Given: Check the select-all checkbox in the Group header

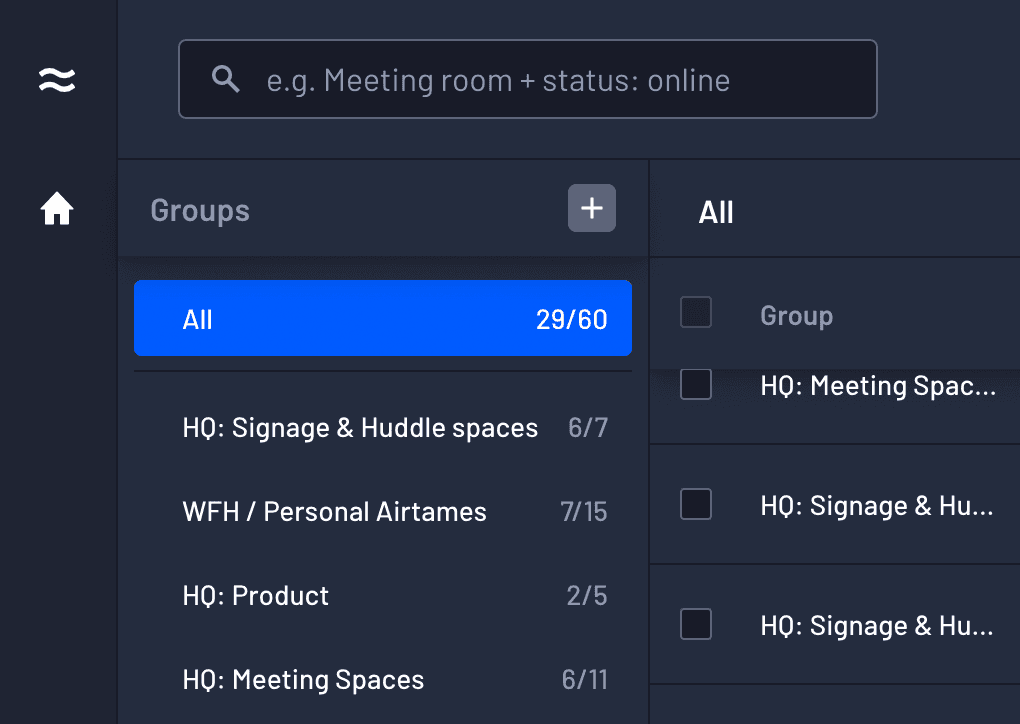Looking at the screenshot, I should [x=695, y=312].
